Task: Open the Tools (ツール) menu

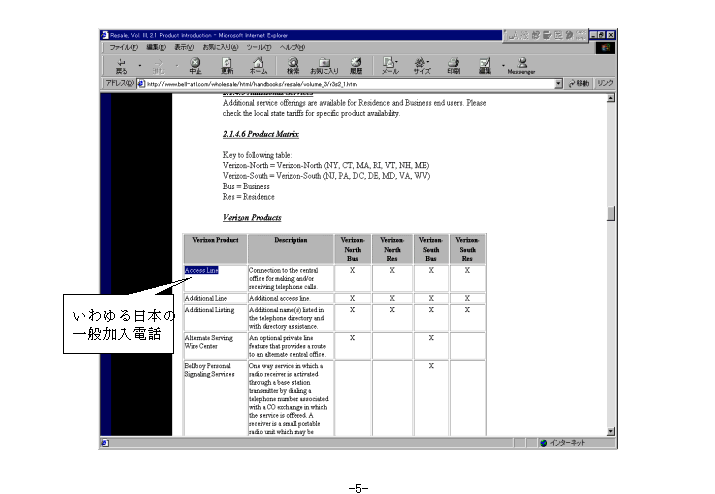Action: pyautogui.click(x=259, y=47)
